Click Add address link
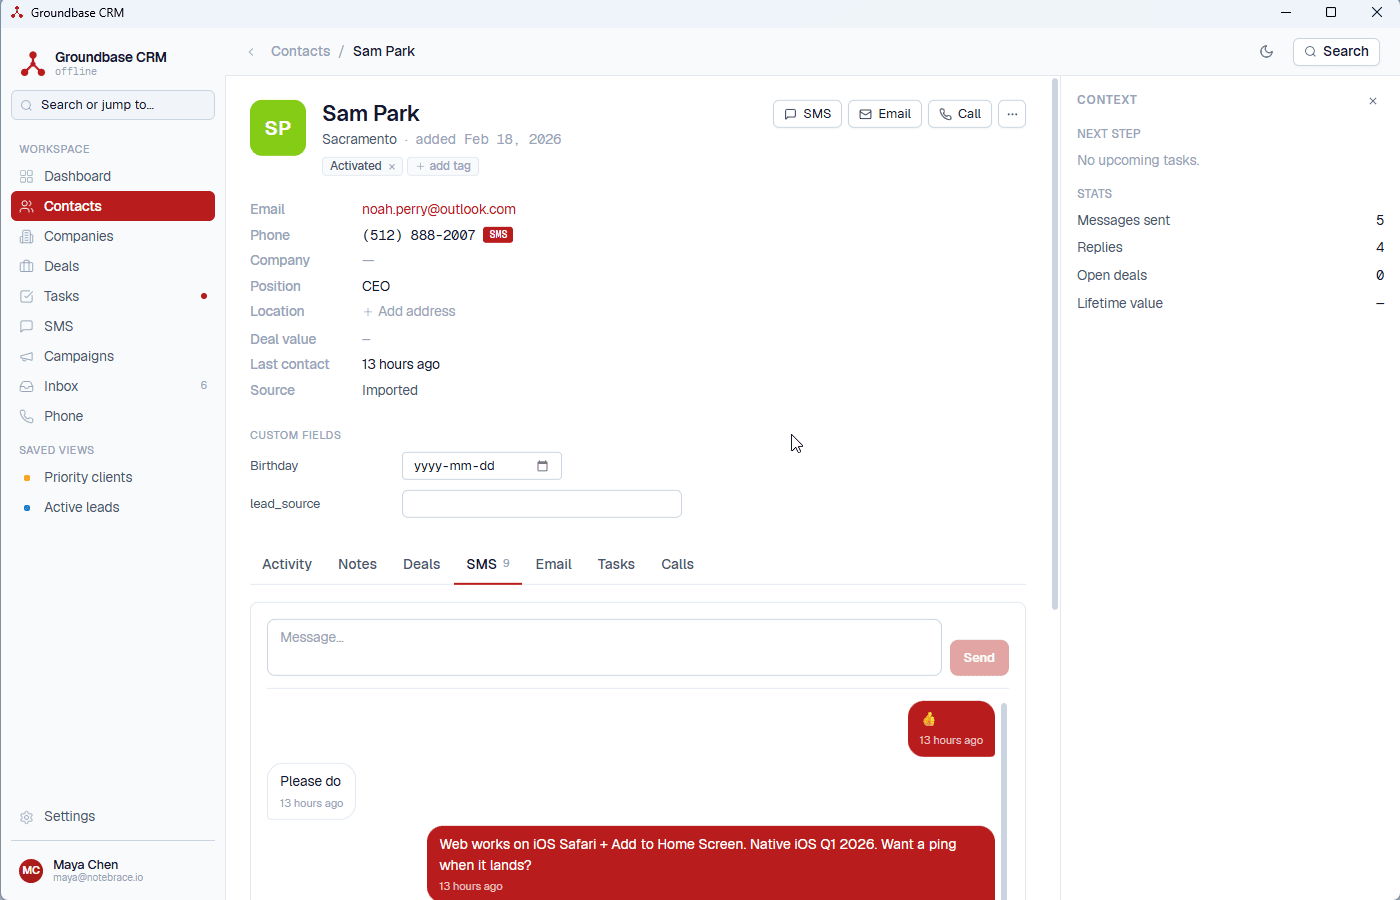The height and width of the screenshot is (900, 1400). click(x=409, y=311)
